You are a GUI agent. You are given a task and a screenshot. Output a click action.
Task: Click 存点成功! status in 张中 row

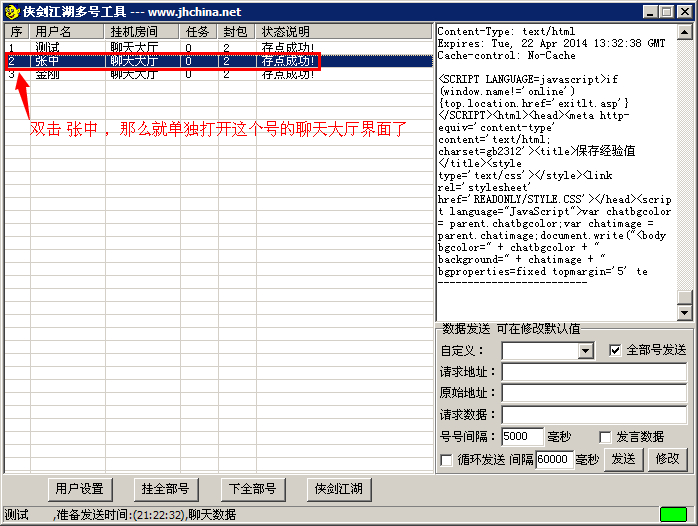coord(288,61)
